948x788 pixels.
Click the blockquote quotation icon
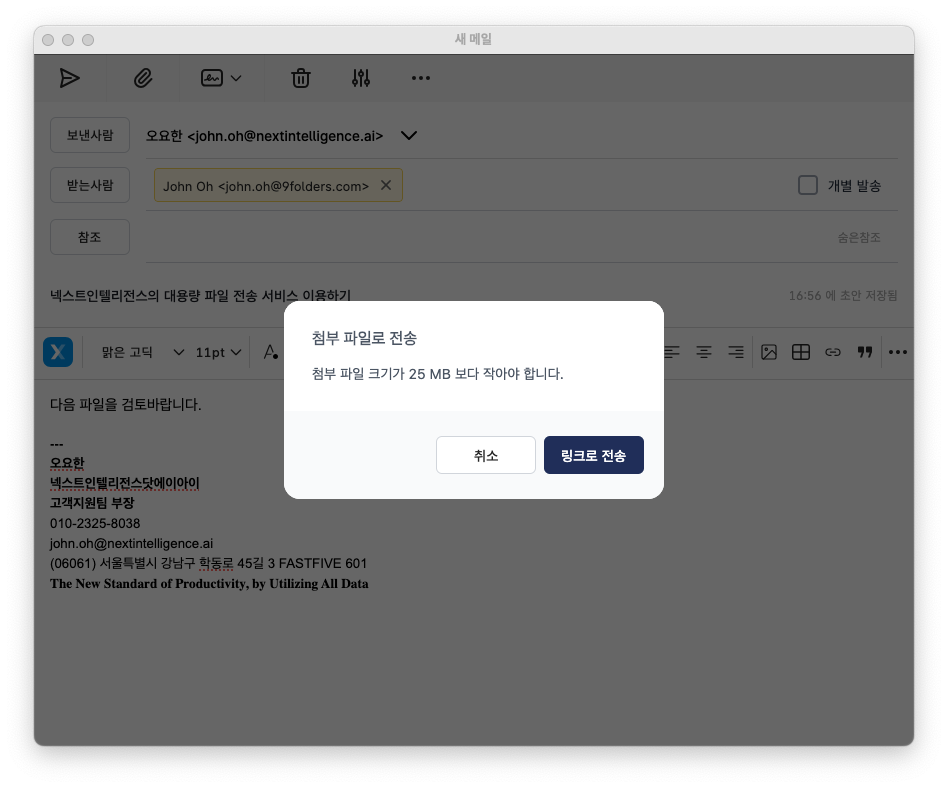[x=865, y=352]
